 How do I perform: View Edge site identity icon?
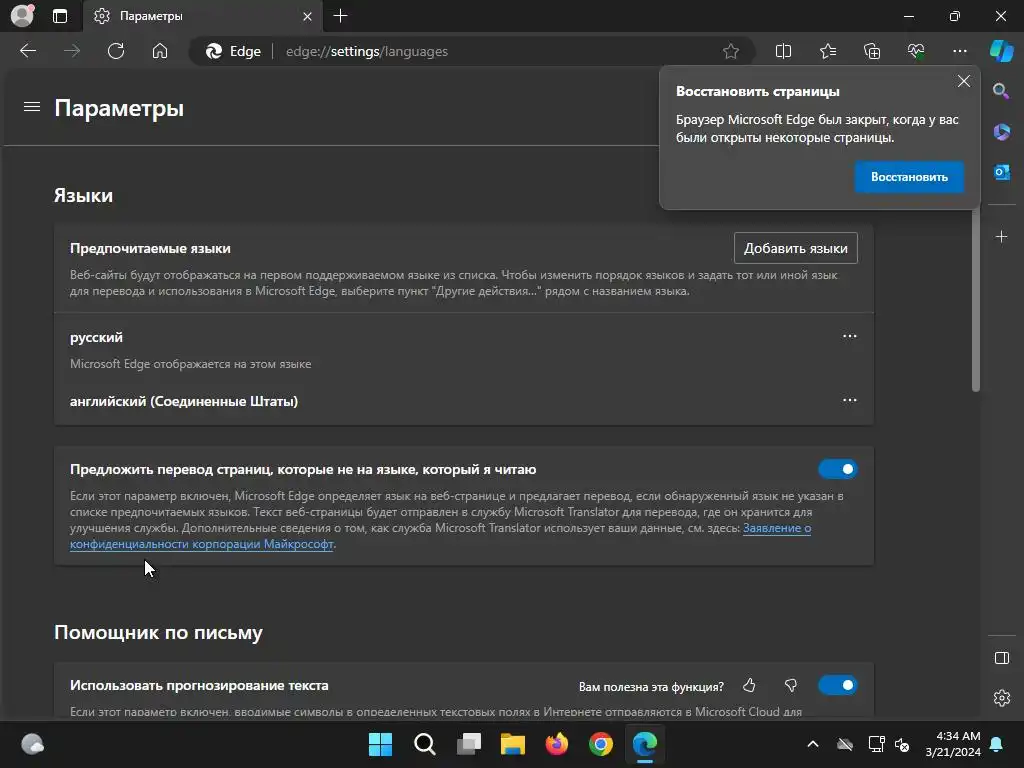pos(232,51)
